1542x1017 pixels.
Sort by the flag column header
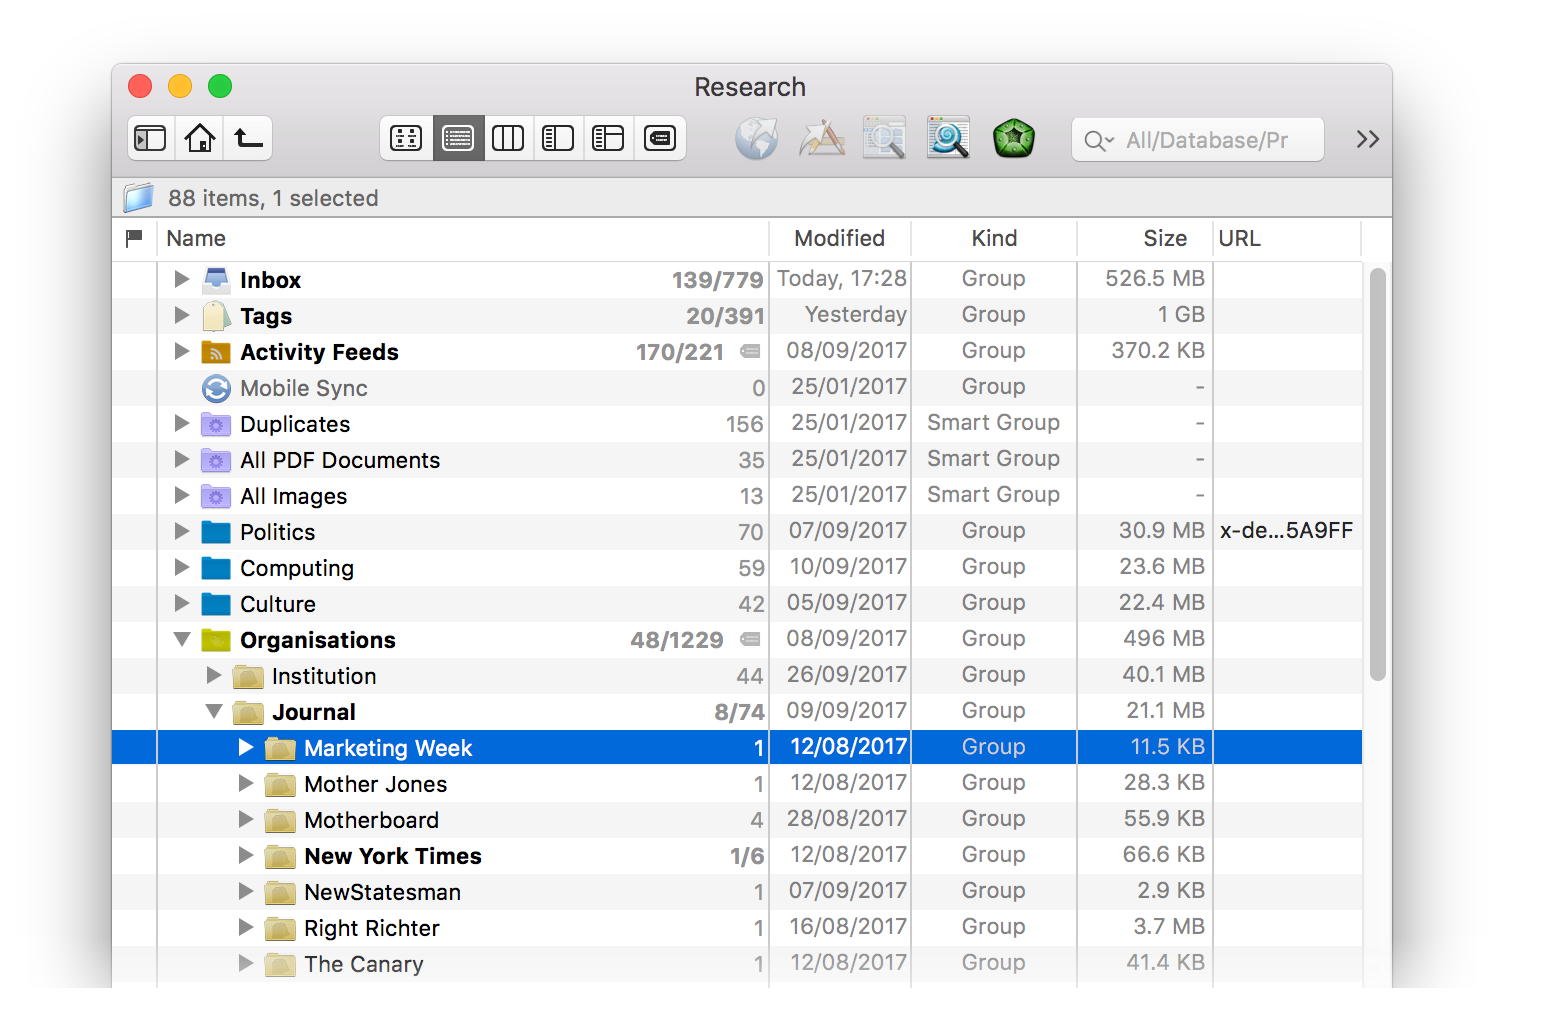coord(134,238)
